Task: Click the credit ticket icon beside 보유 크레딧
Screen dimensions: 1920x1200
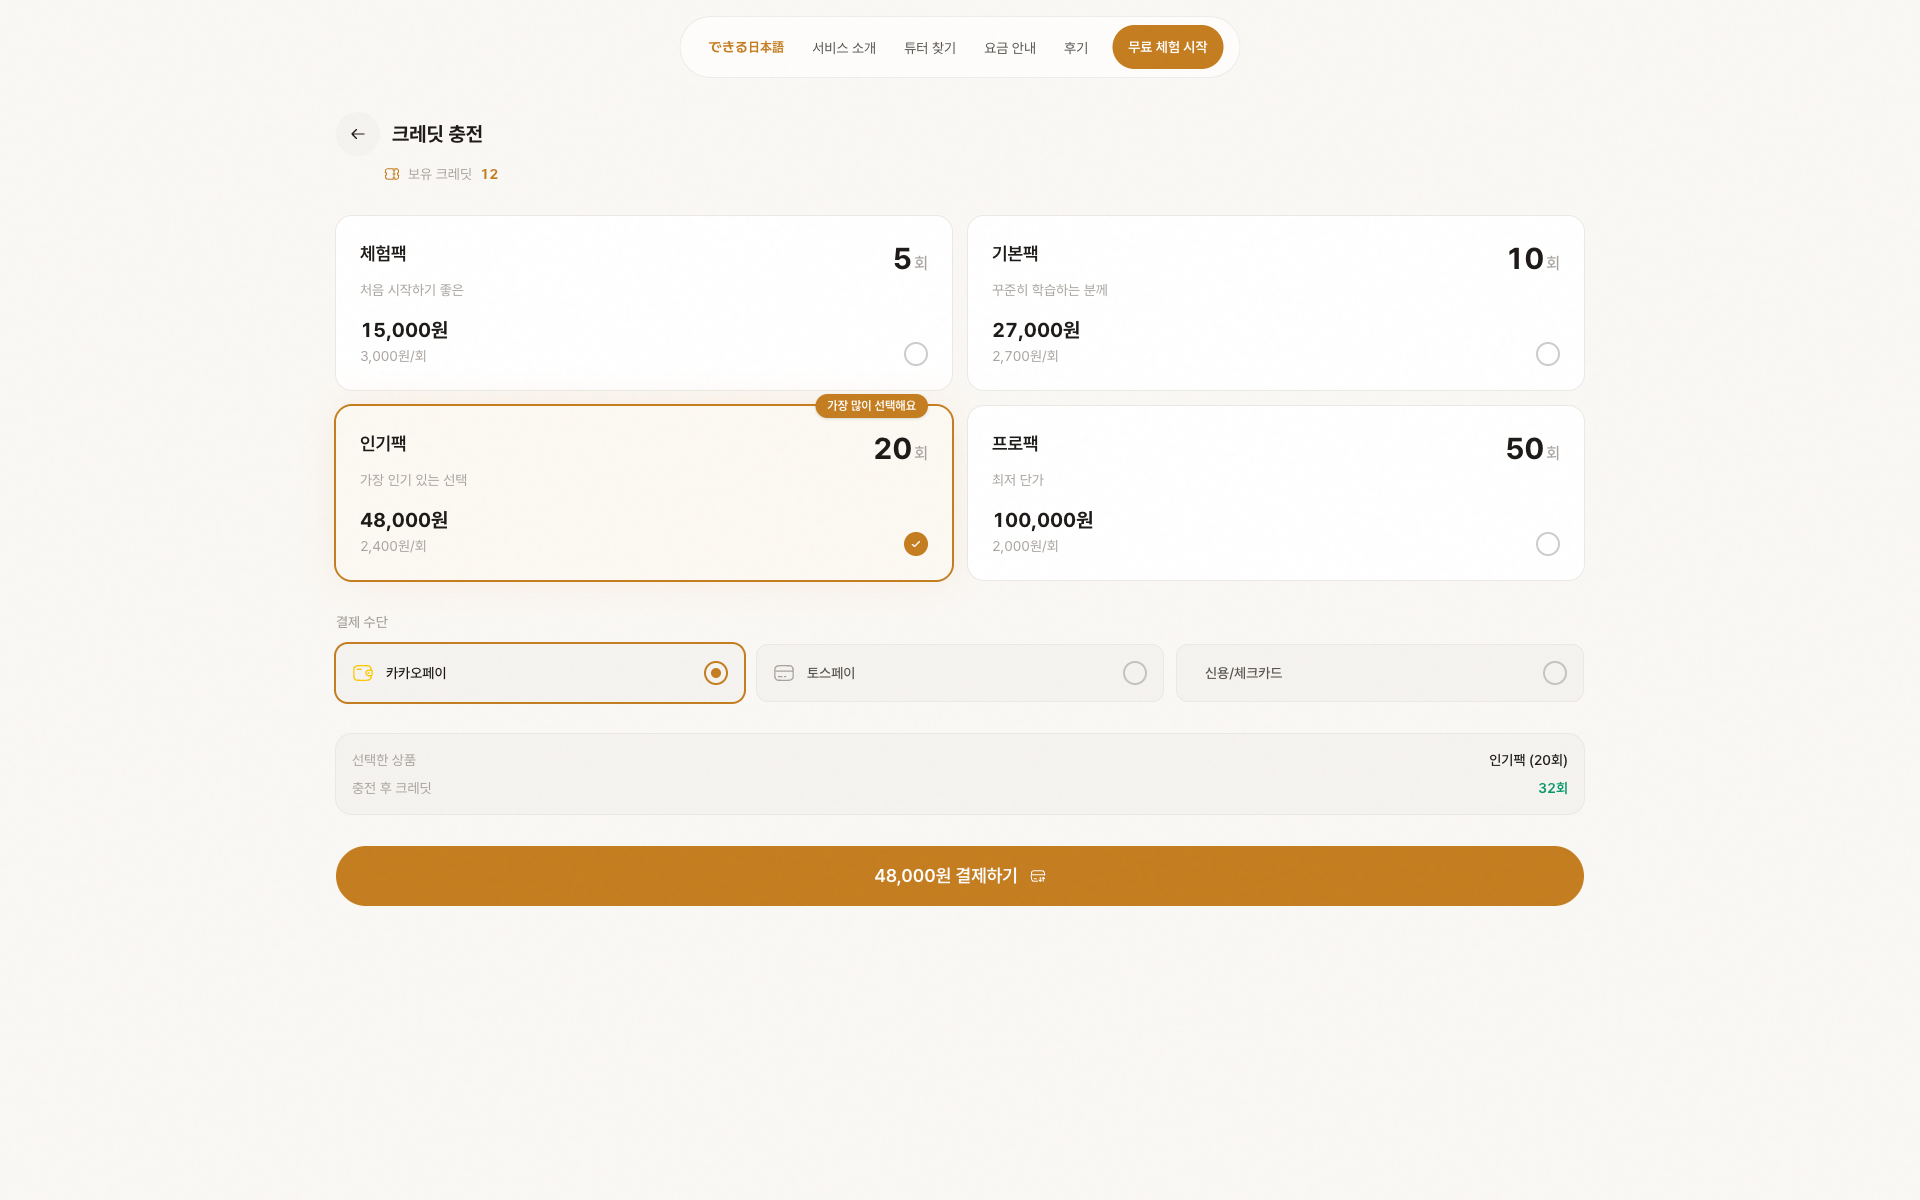Action: (392, 174)
